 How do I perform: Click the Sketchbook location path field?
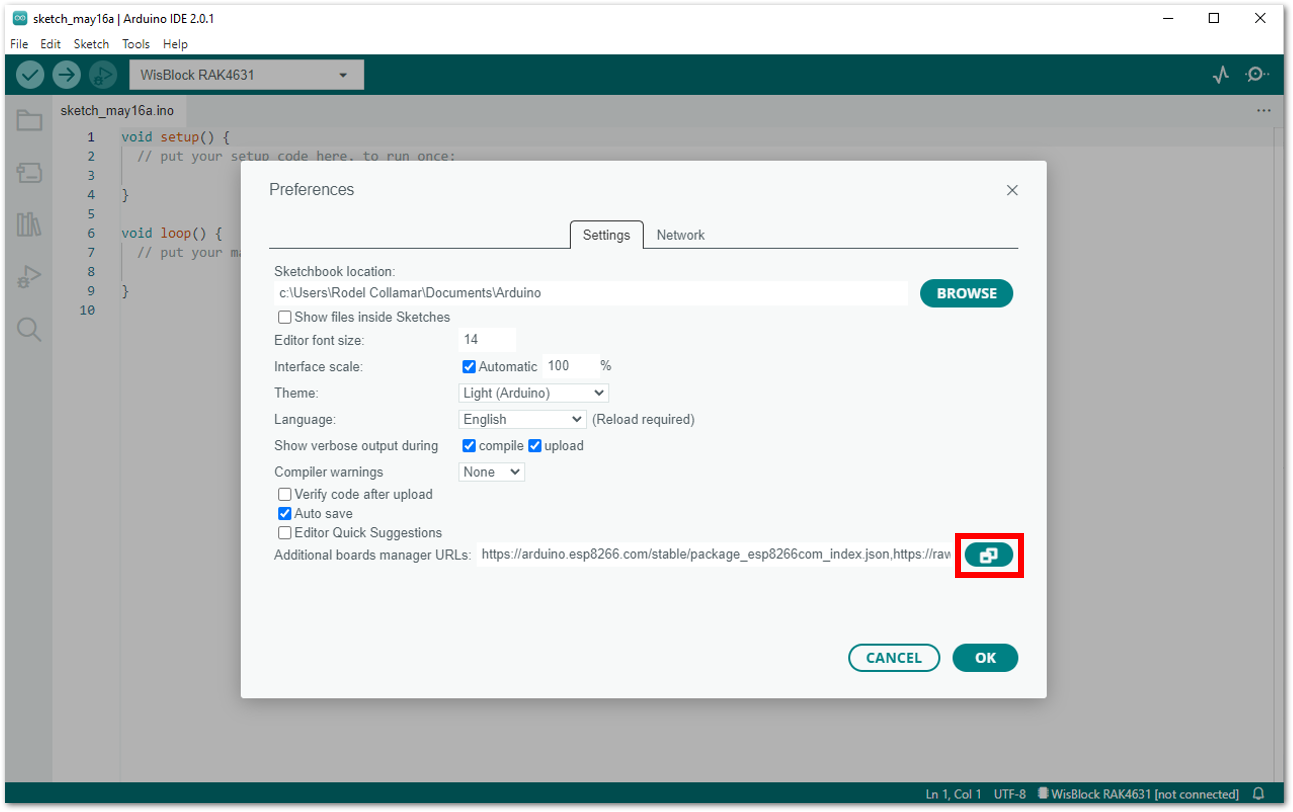(591, 293)
